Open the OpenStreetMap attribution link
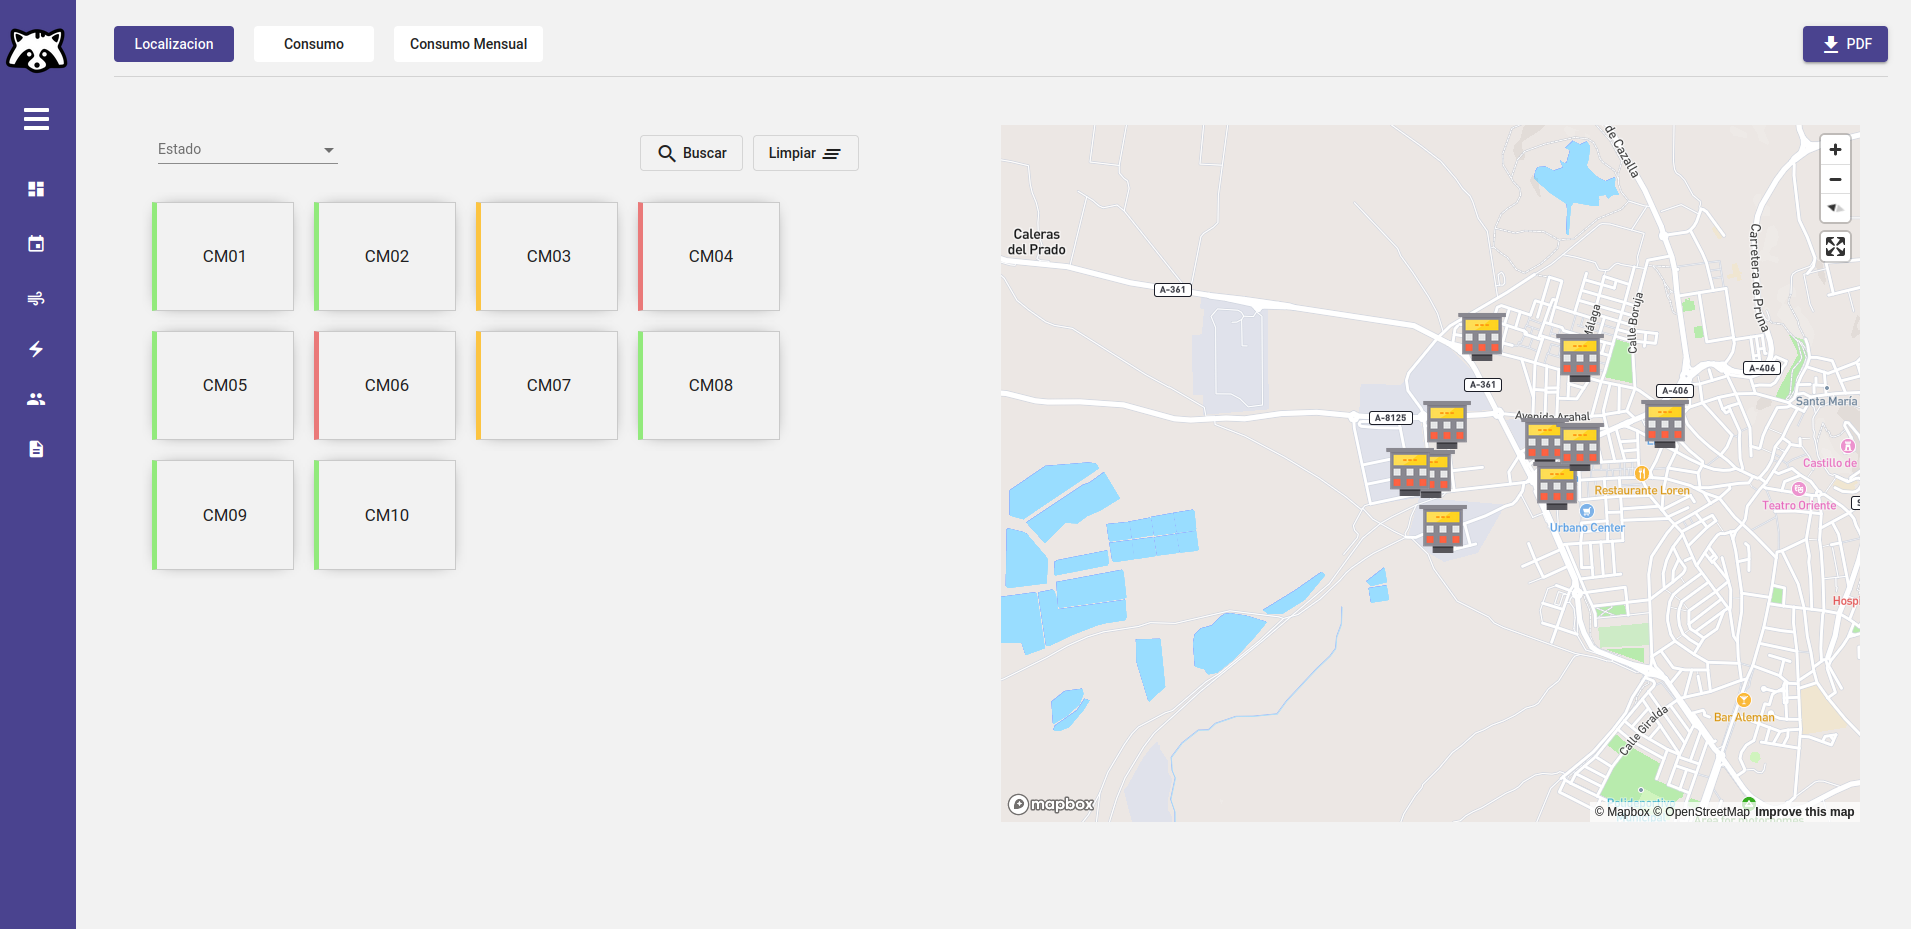The height and width of the screenshot is (929, 1911). (x=1701, y=812)
